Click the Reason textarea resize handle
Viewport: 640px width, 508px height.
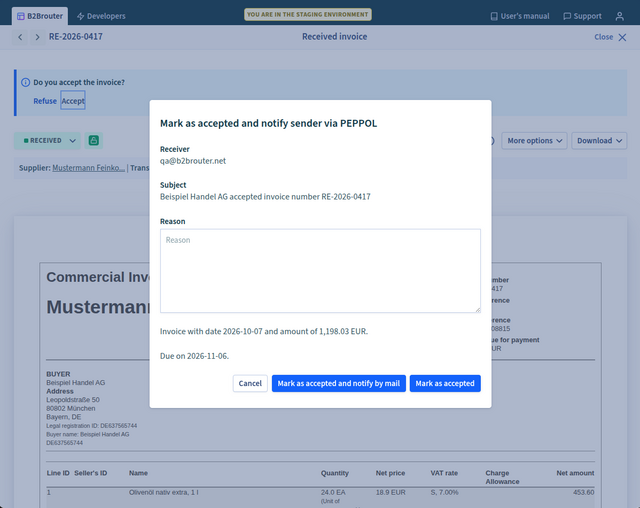click(x=478, y=310)
